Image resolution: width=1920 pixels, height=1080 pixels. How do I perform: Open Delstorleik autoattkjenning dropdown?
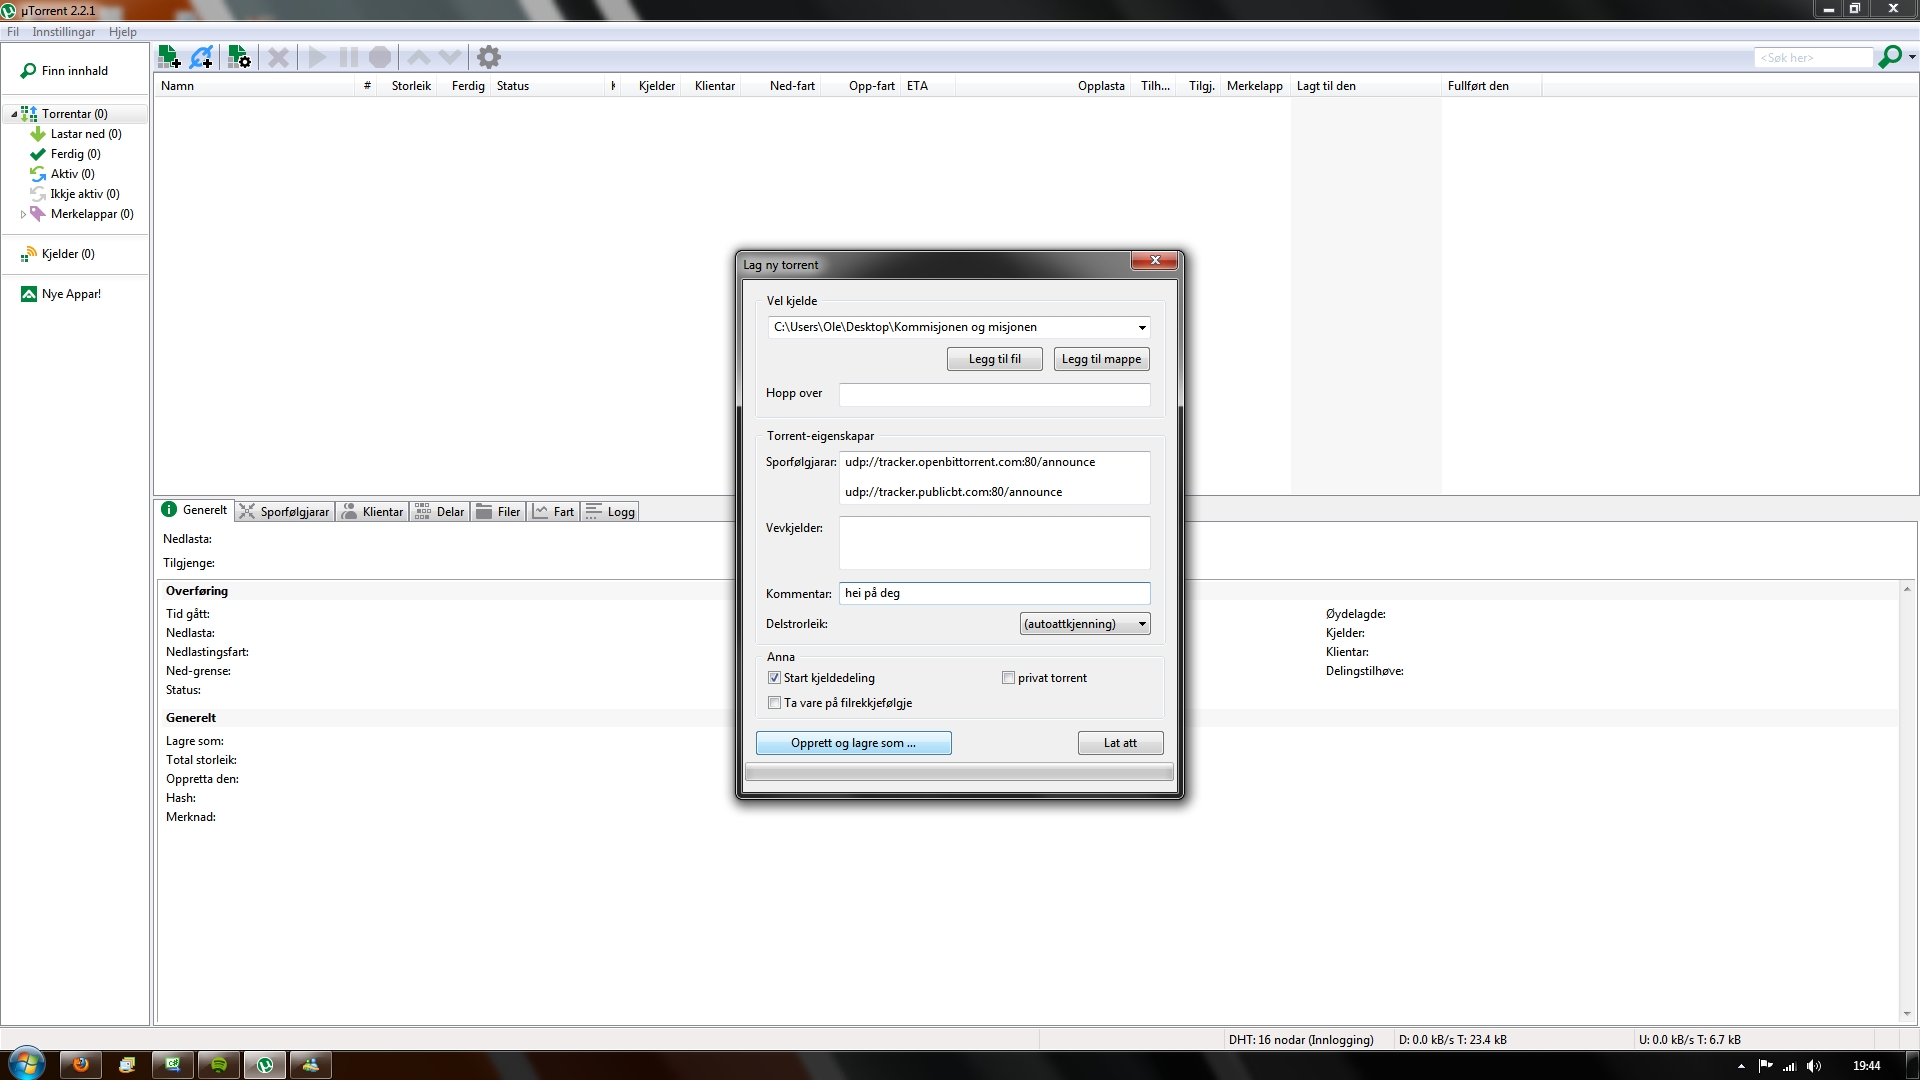coord(1084,624)
